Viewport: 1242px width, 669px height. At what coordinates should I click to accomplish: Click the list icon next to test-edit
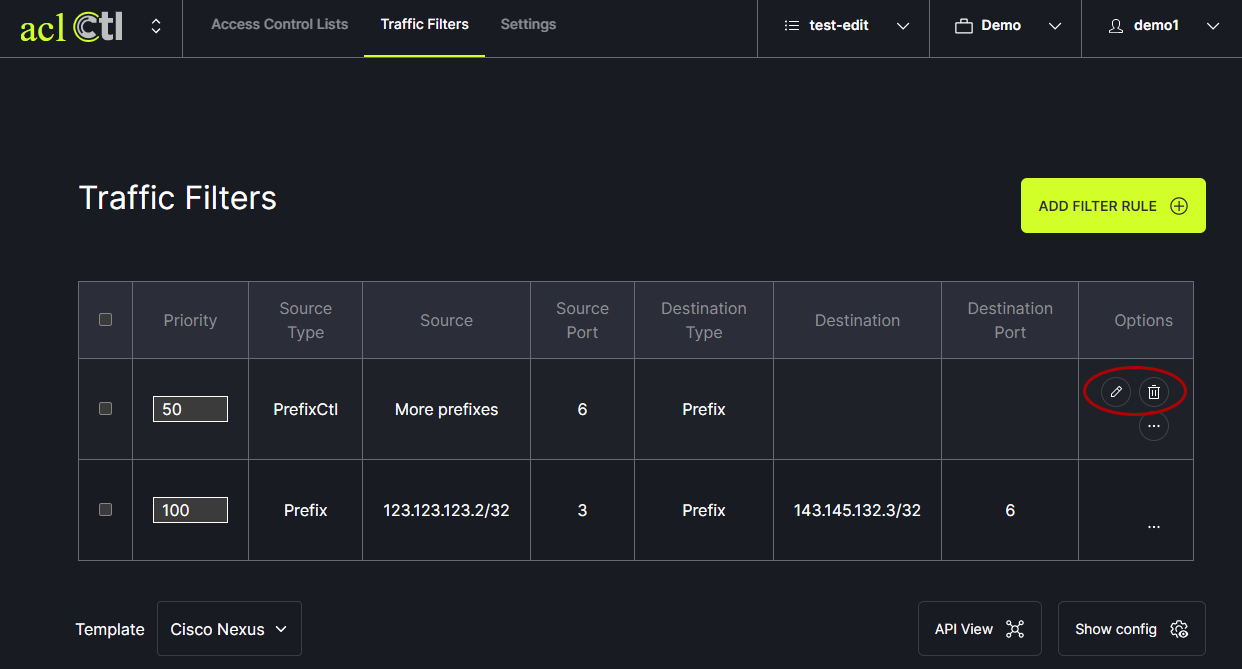(x=792, y=26)
